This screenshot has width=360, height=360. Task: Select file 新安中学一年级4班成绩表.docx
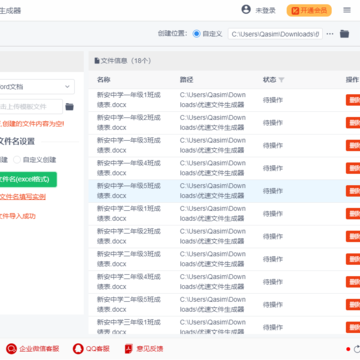(x=129, y=168)
